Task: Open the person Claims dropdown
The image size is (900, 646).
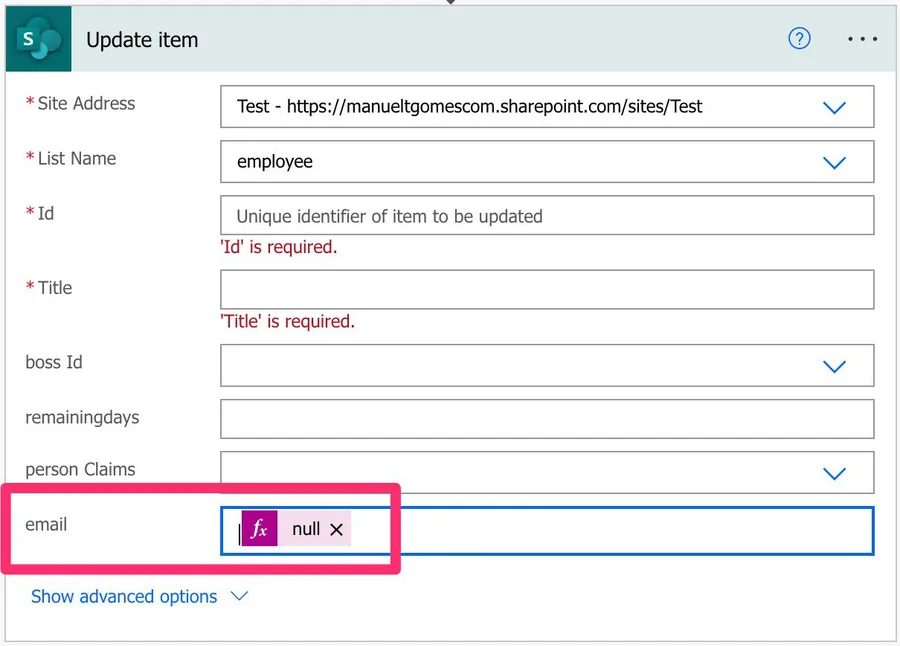Action: pos(834,473)
